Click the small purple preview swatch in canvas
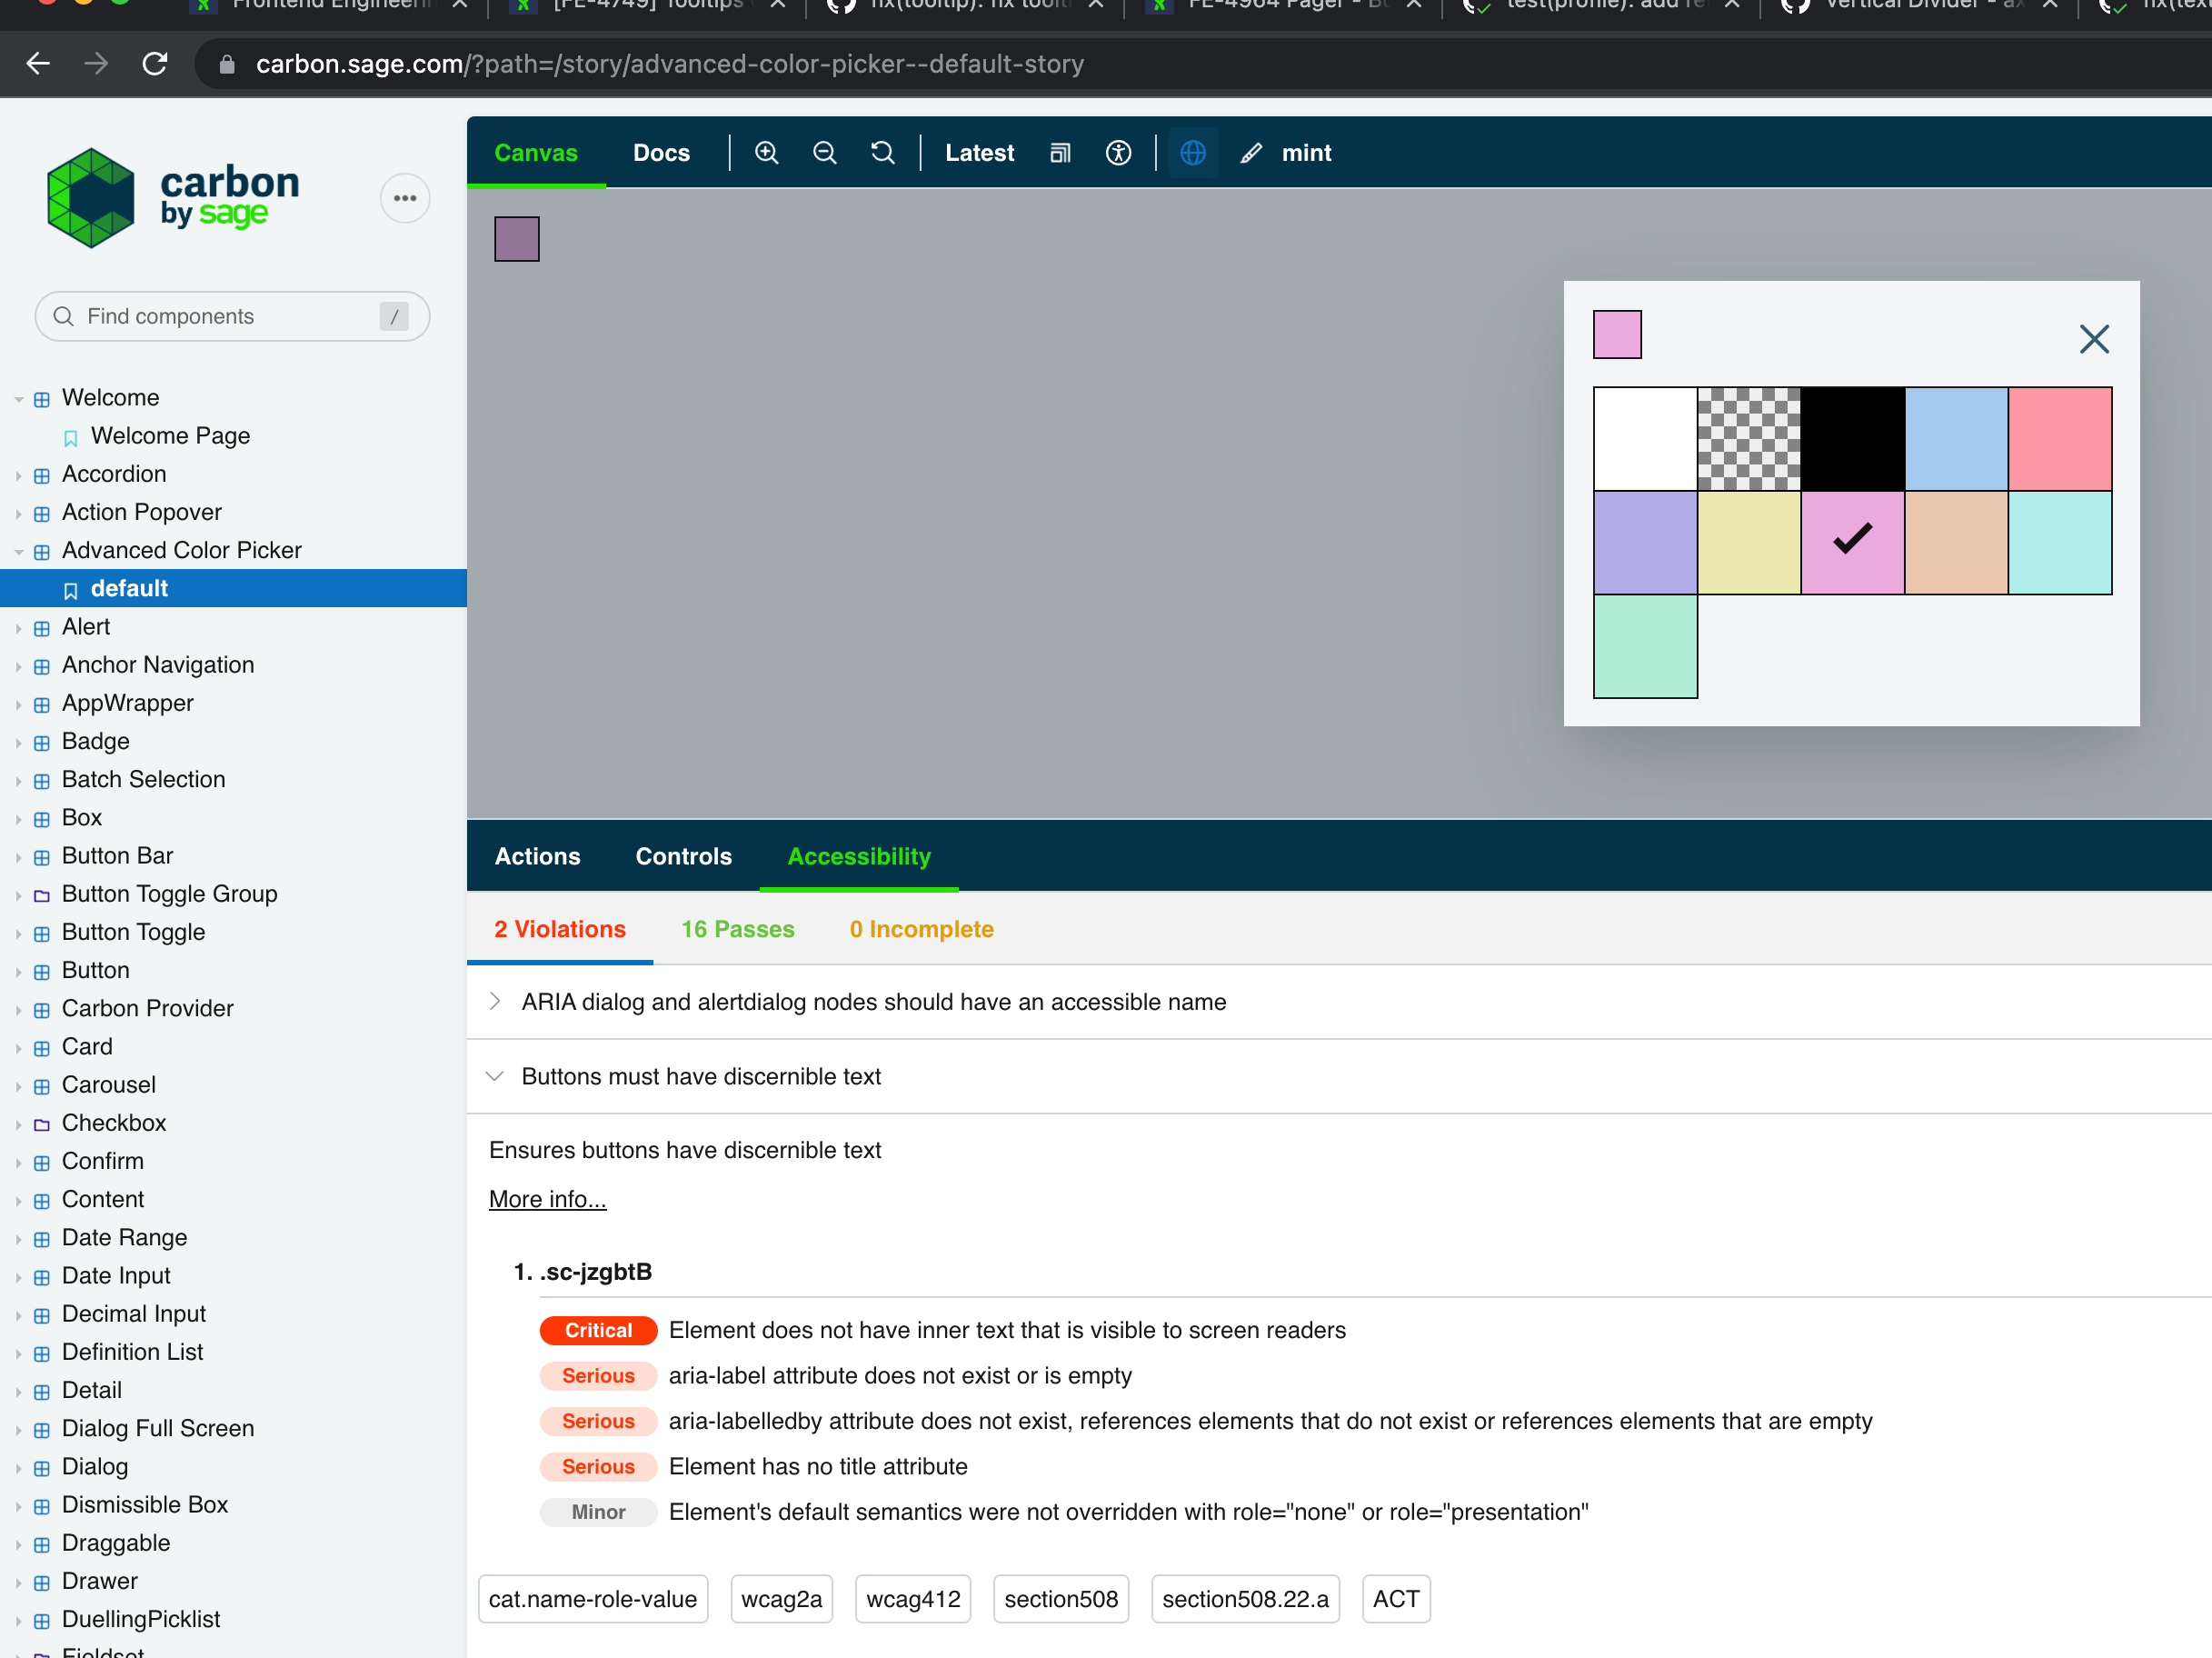2212x1658 pixels. click(x=516, y=238)
